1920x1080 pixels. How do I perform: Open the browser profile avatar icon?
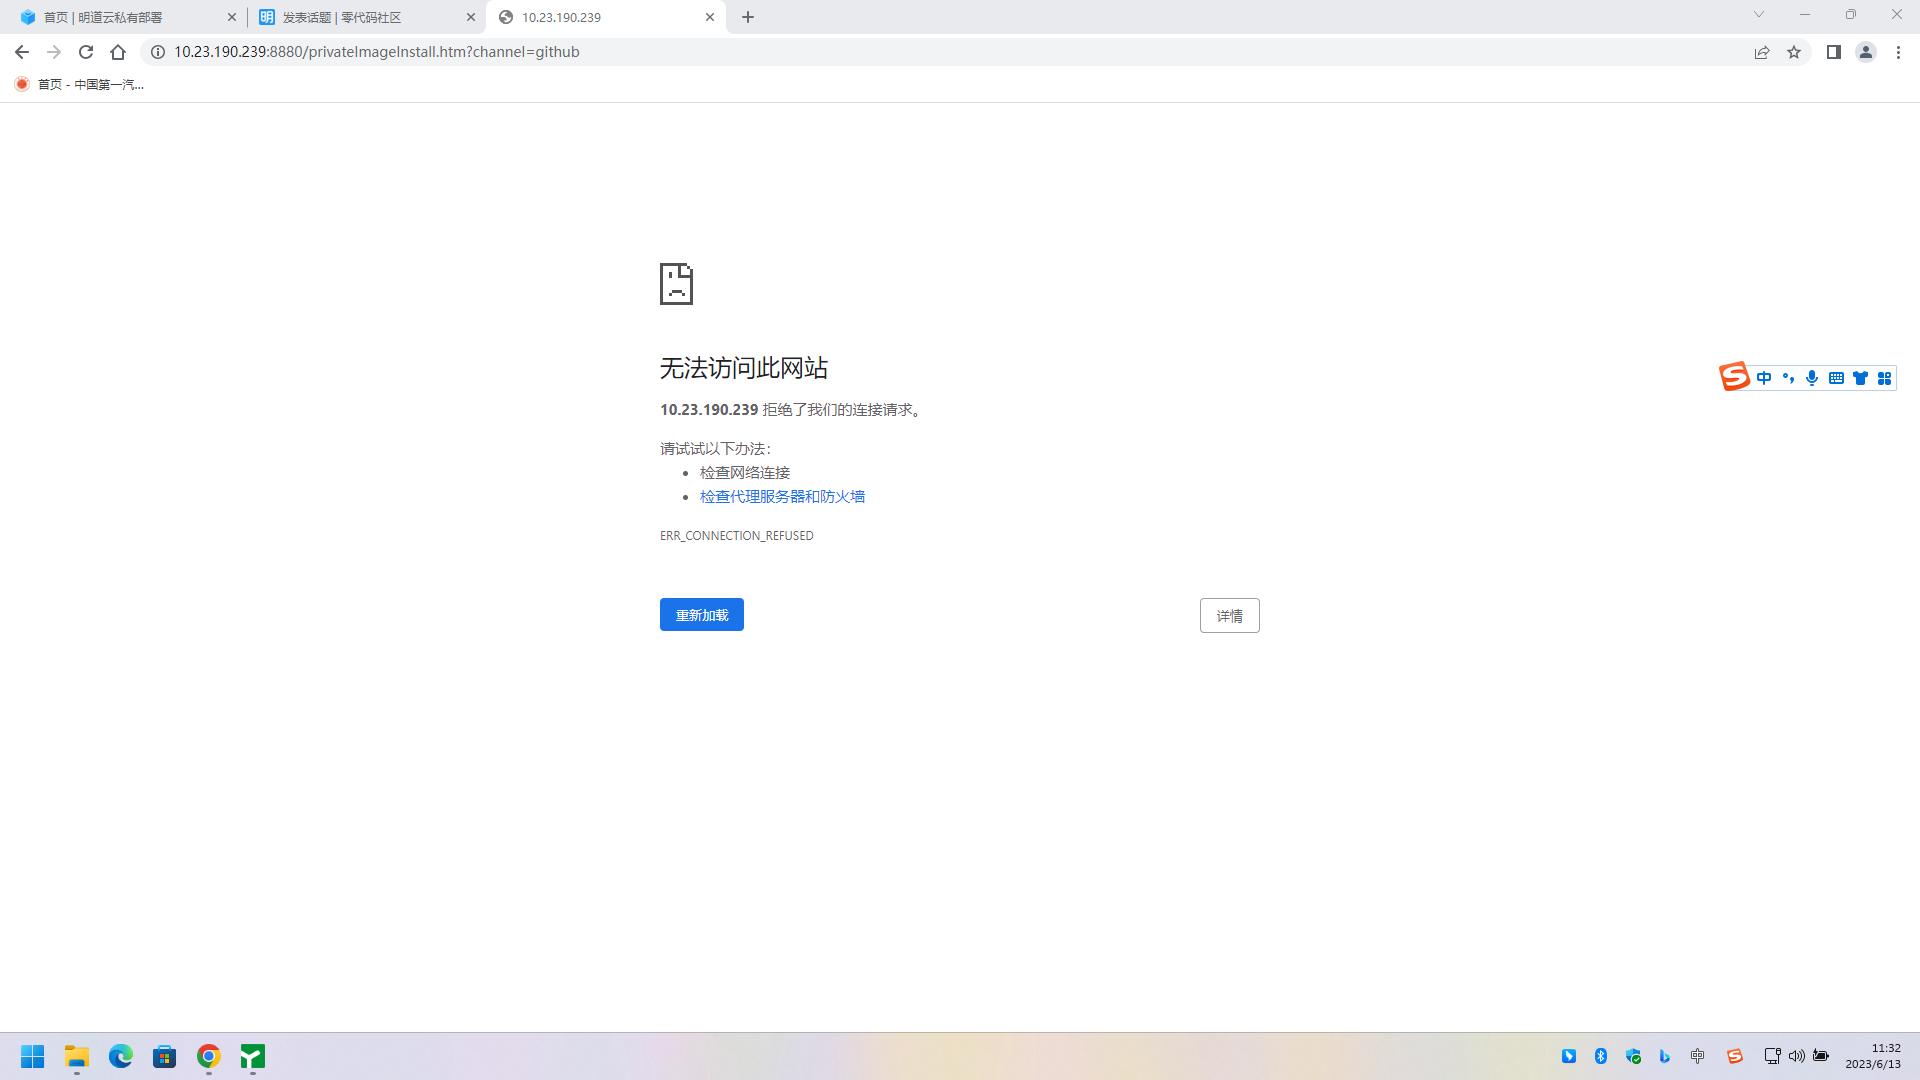1866,52
